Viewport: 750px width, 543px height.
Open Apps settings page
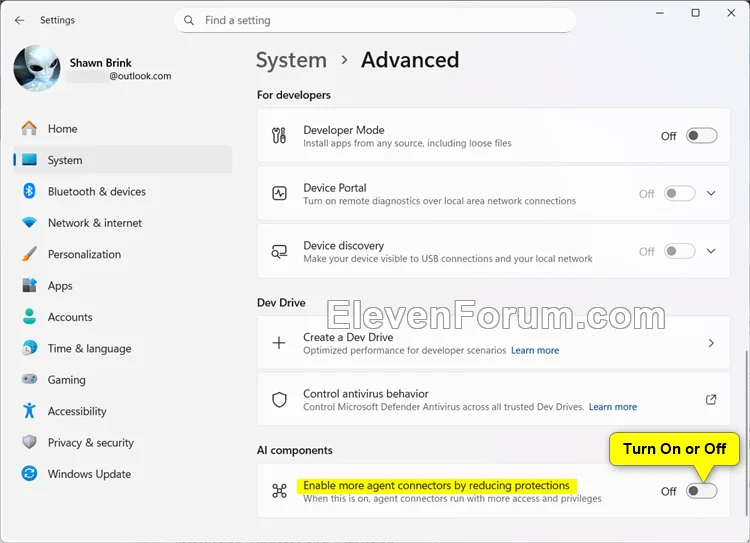pyautogui.click(x=123, y=286)
